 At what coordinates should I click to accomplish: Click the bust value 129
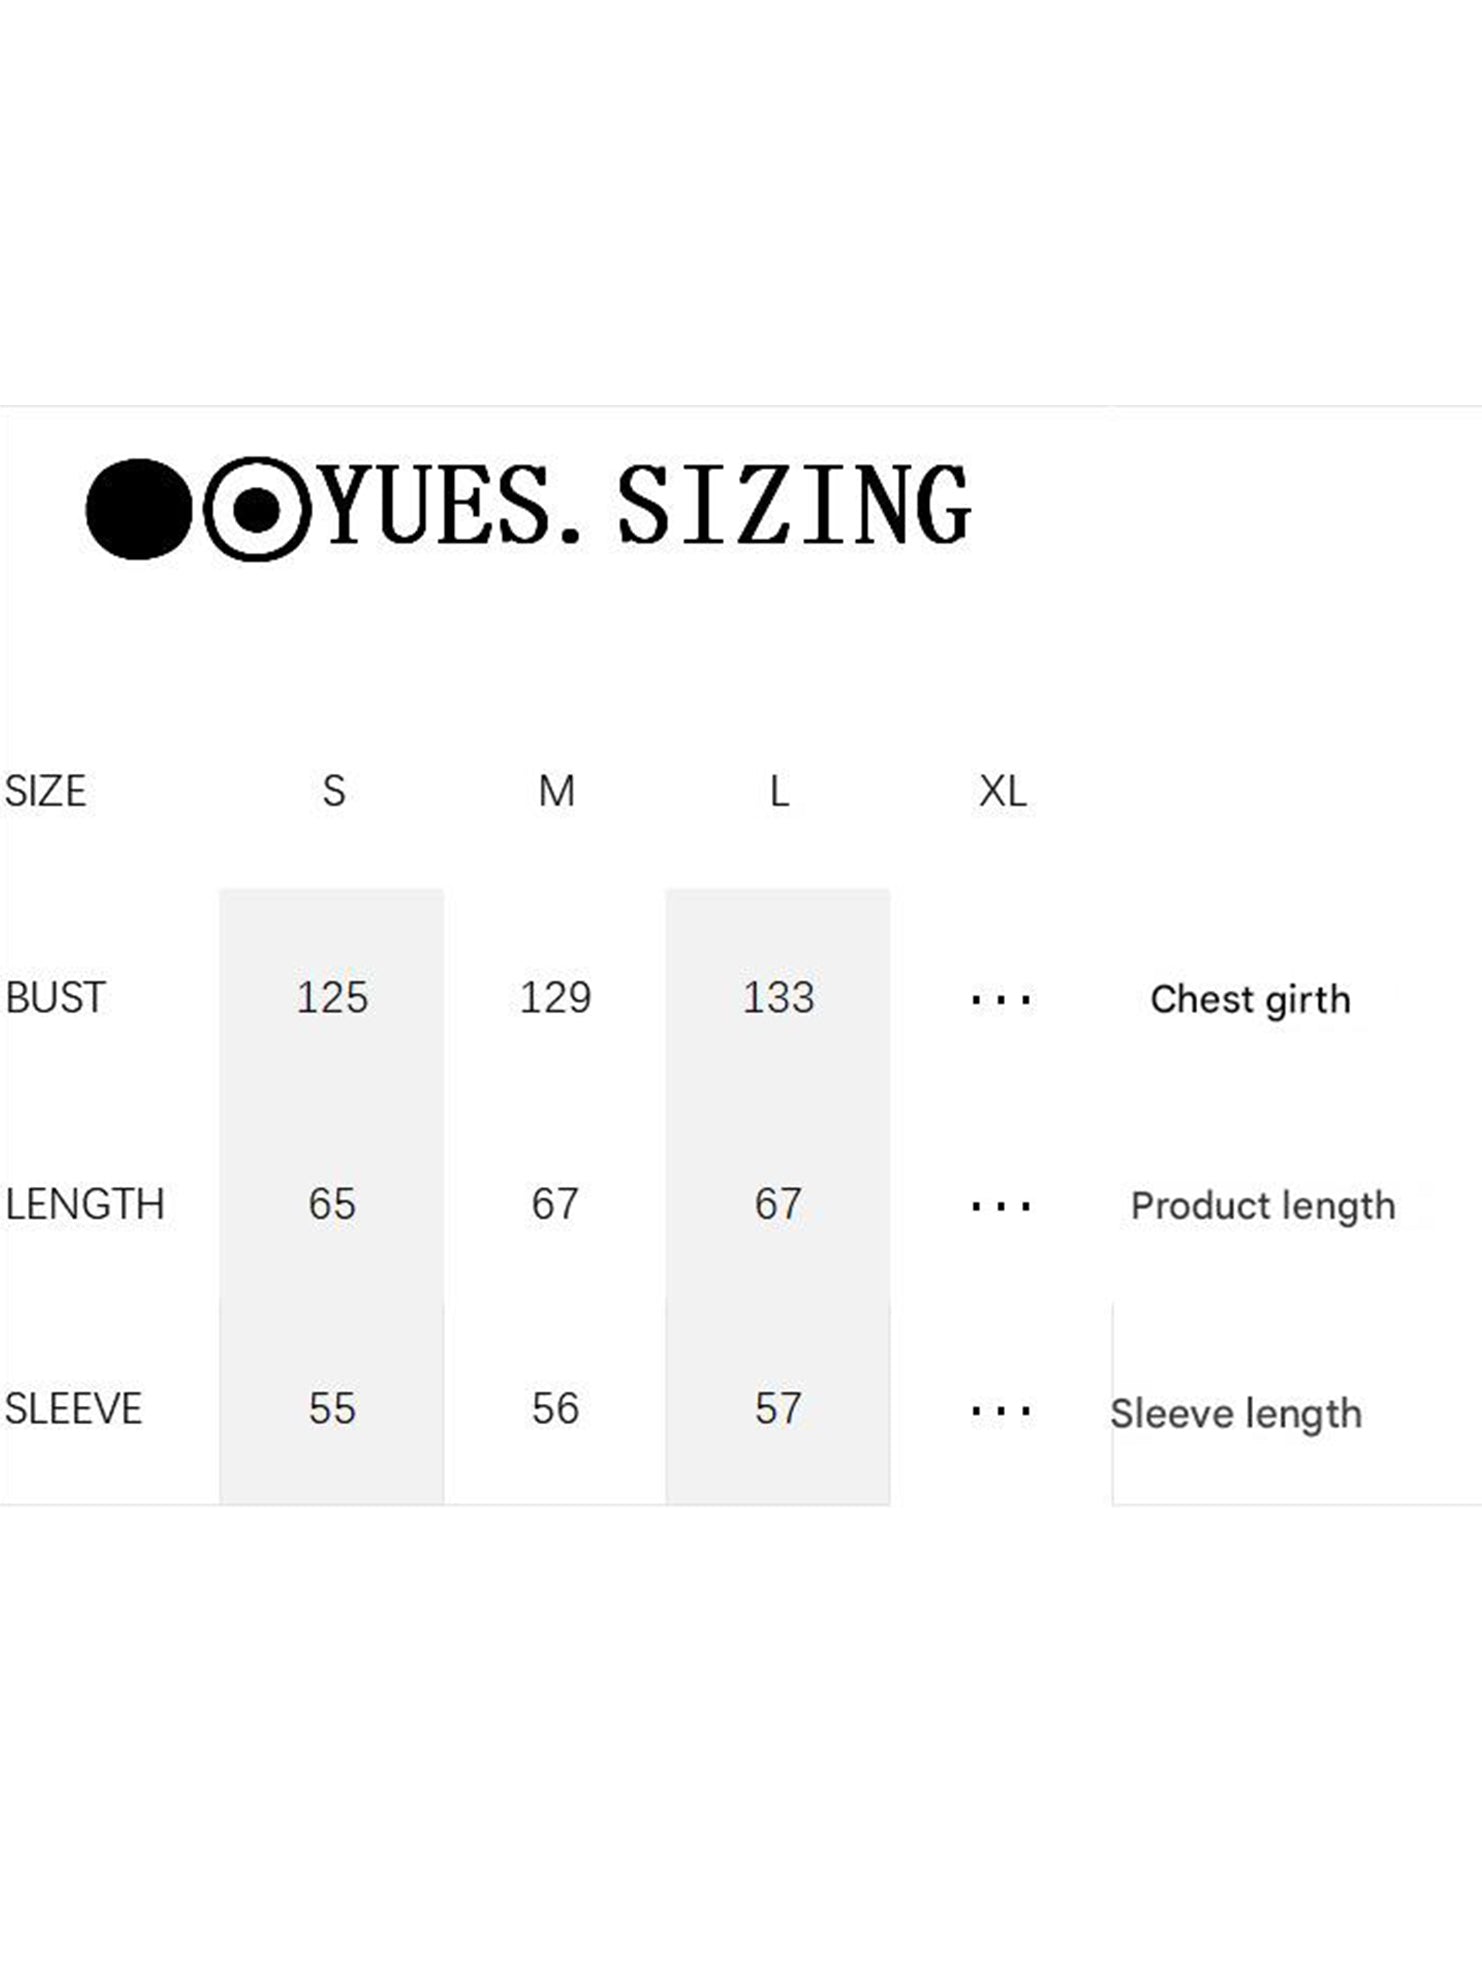[555, 998]
